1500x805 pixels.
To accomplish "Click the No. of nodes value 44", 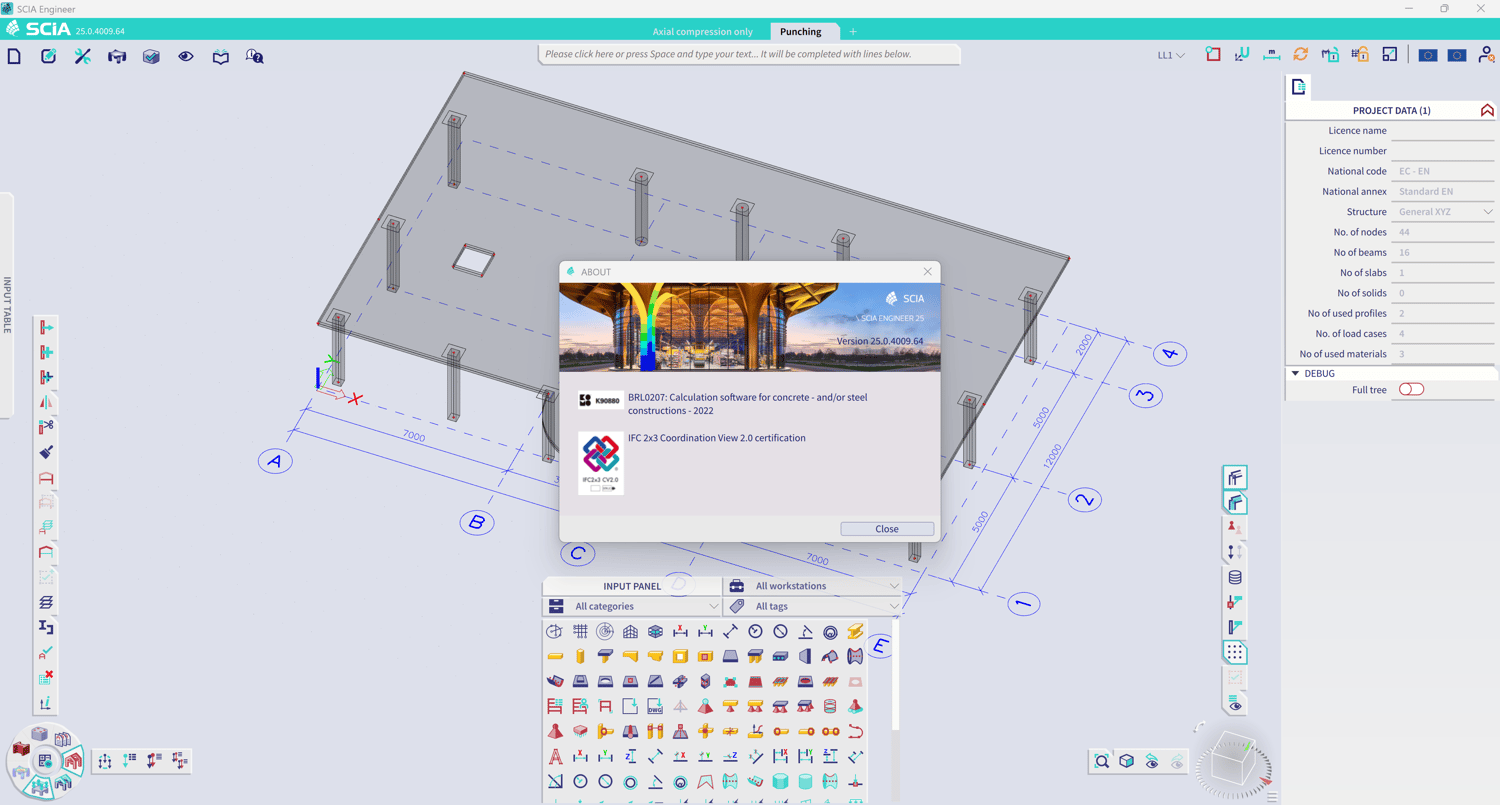I will [1444, 232].
